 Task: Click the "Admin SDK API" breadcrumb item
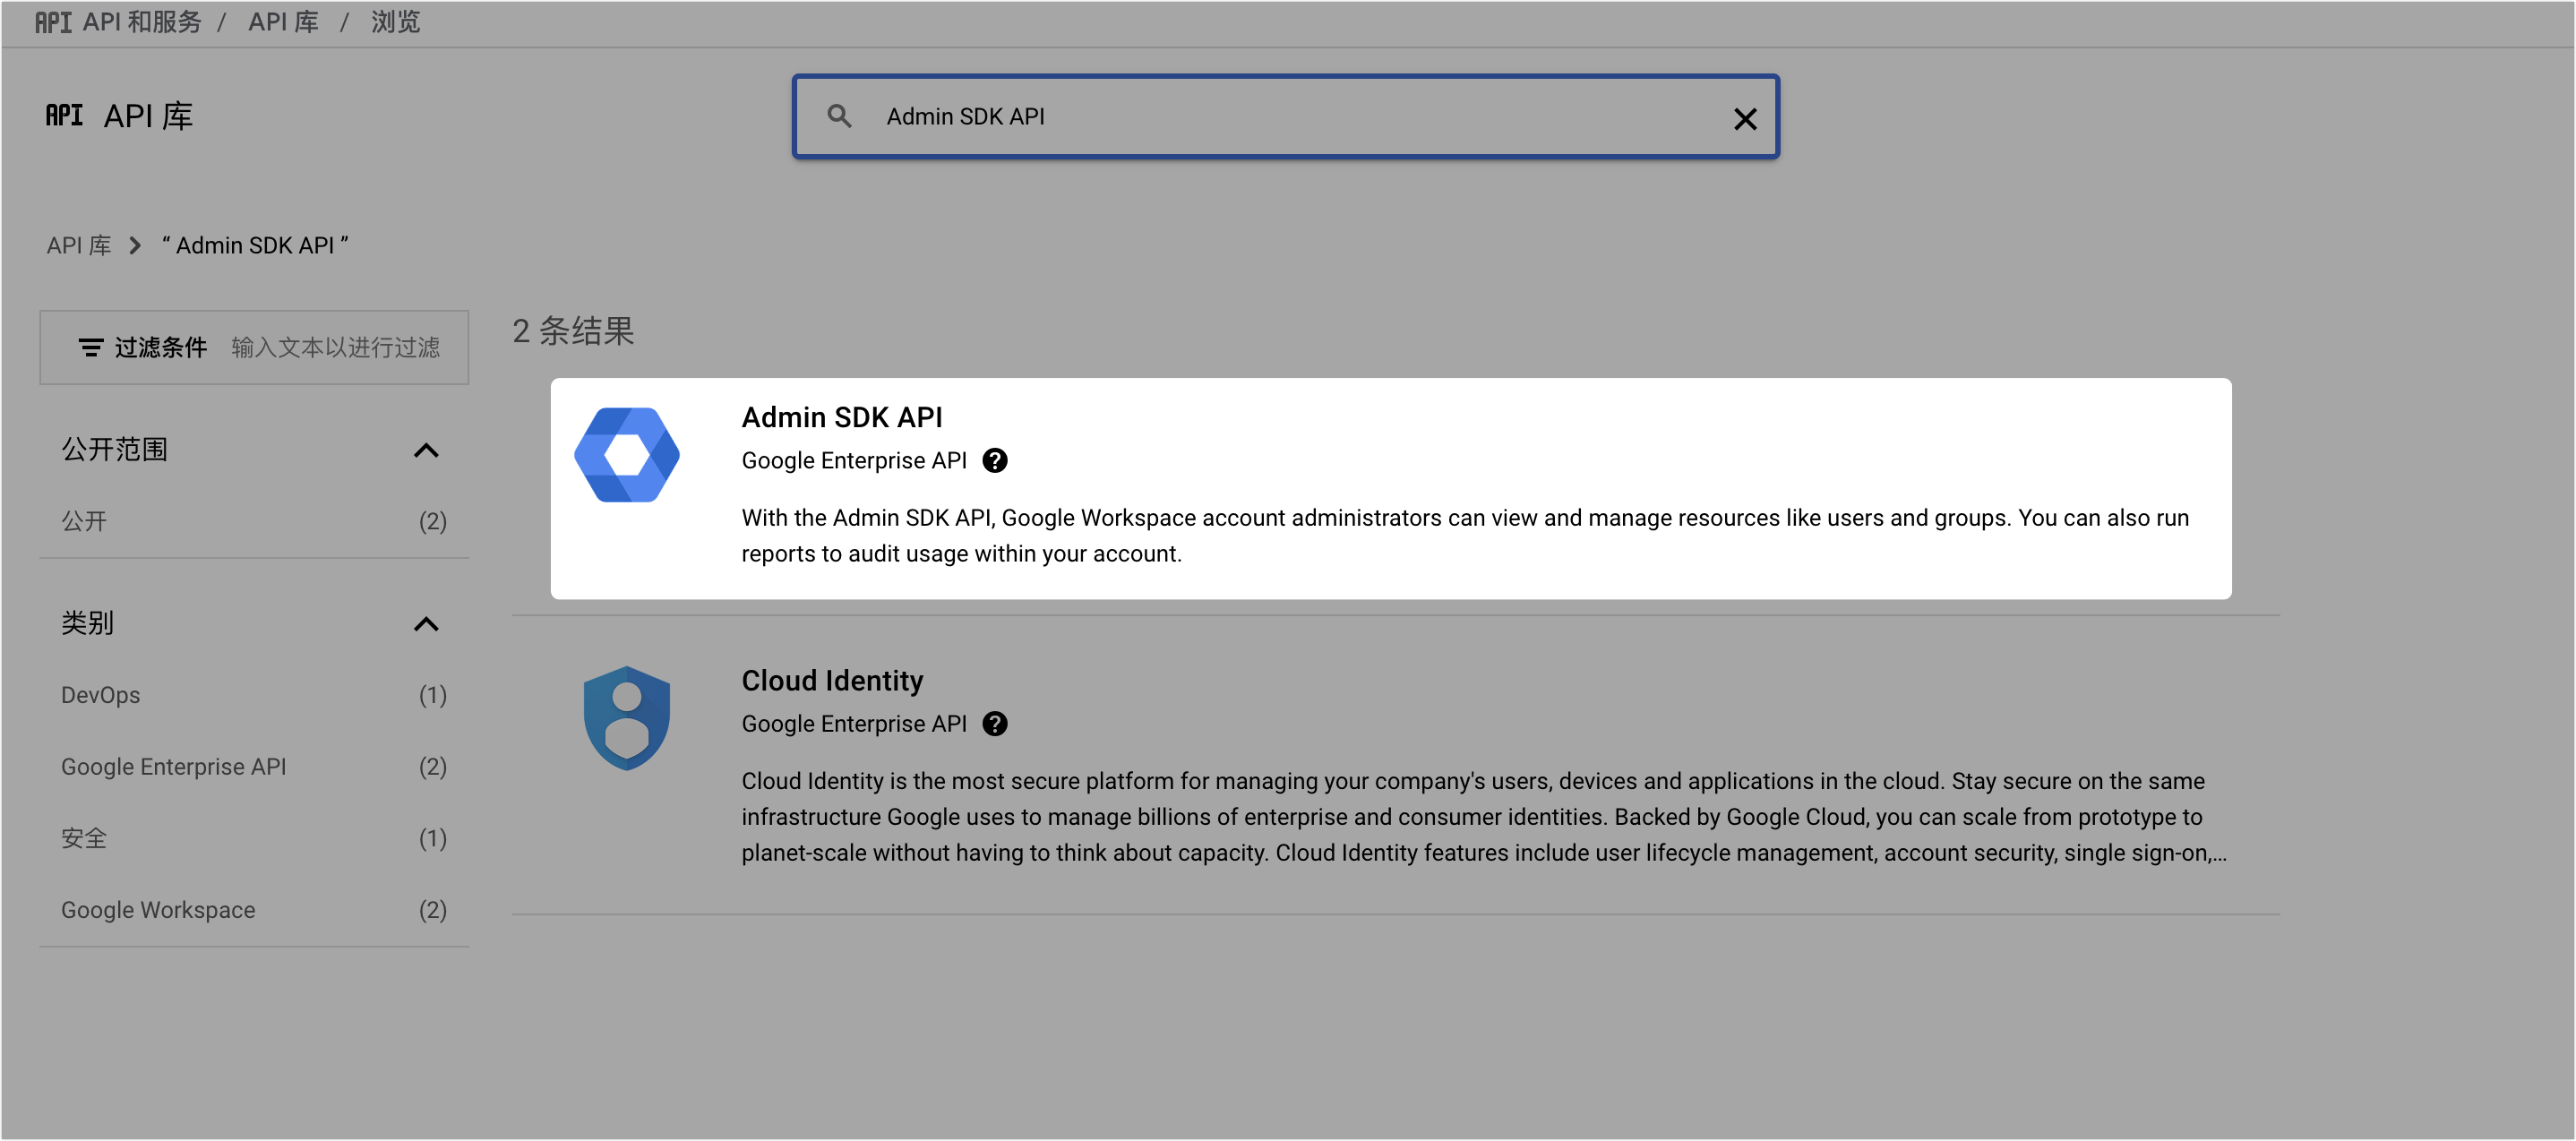[255, 245]
